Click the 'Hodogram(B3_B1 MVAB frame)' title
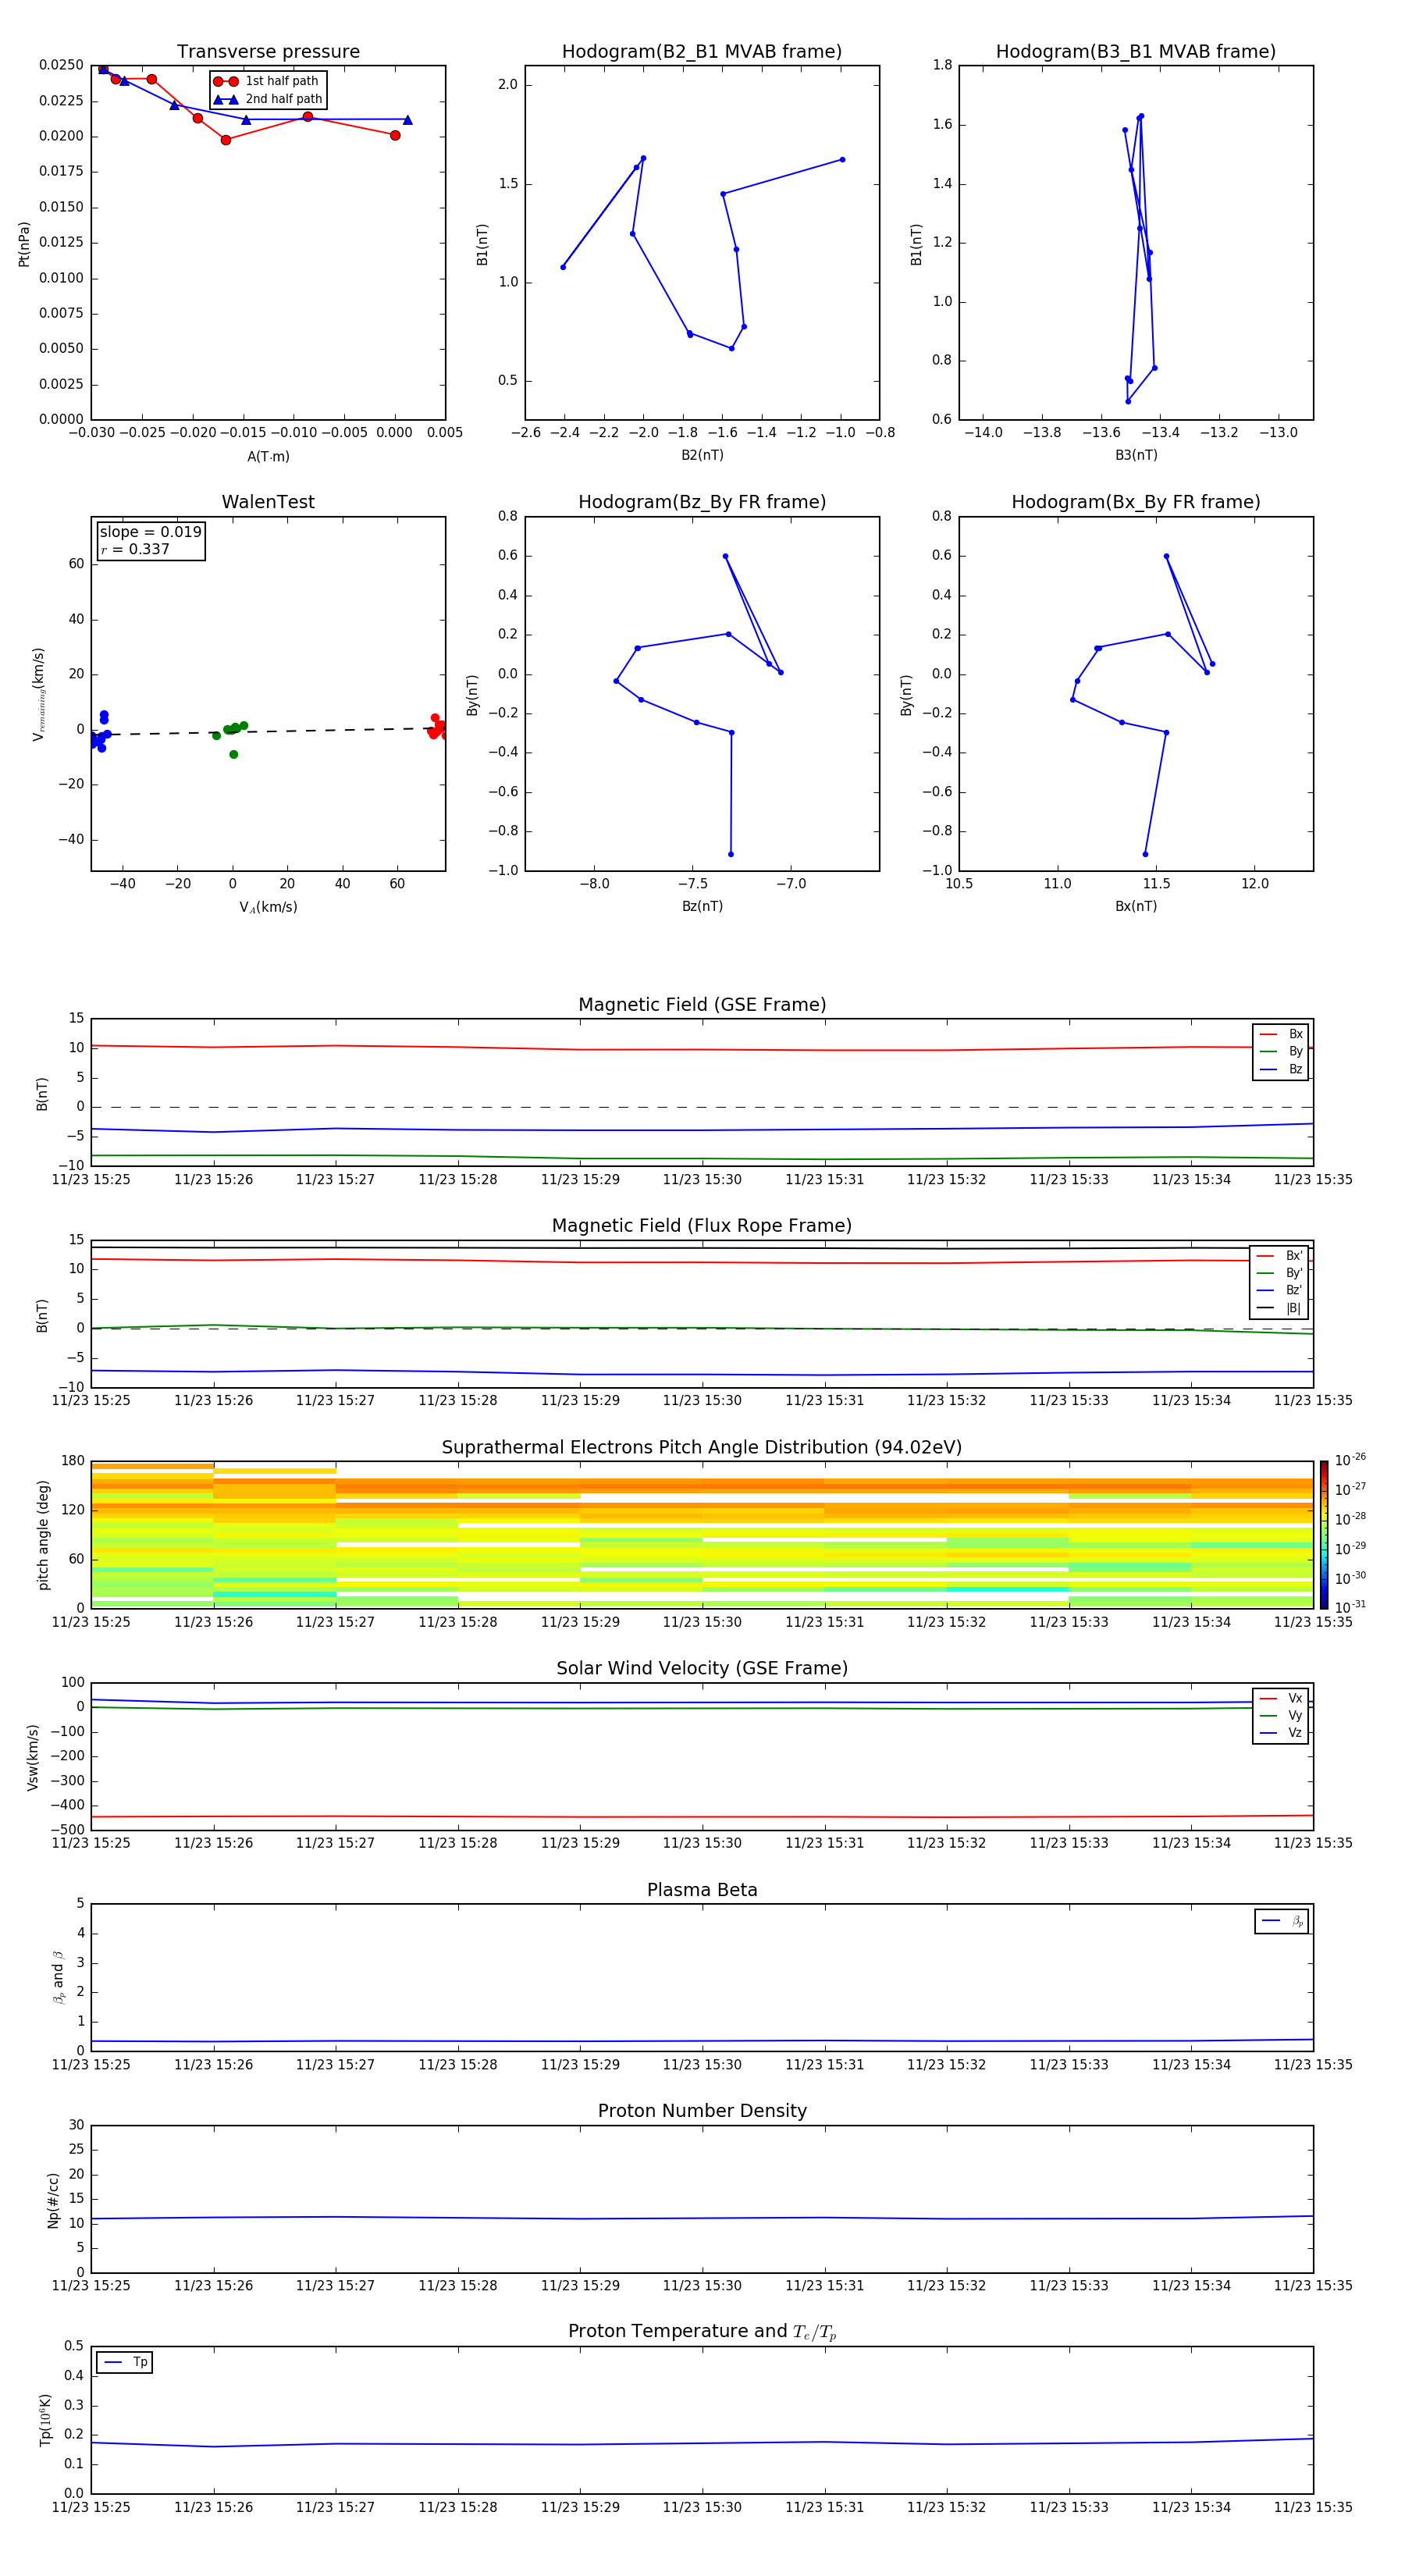 click(x=1136, y=52)
